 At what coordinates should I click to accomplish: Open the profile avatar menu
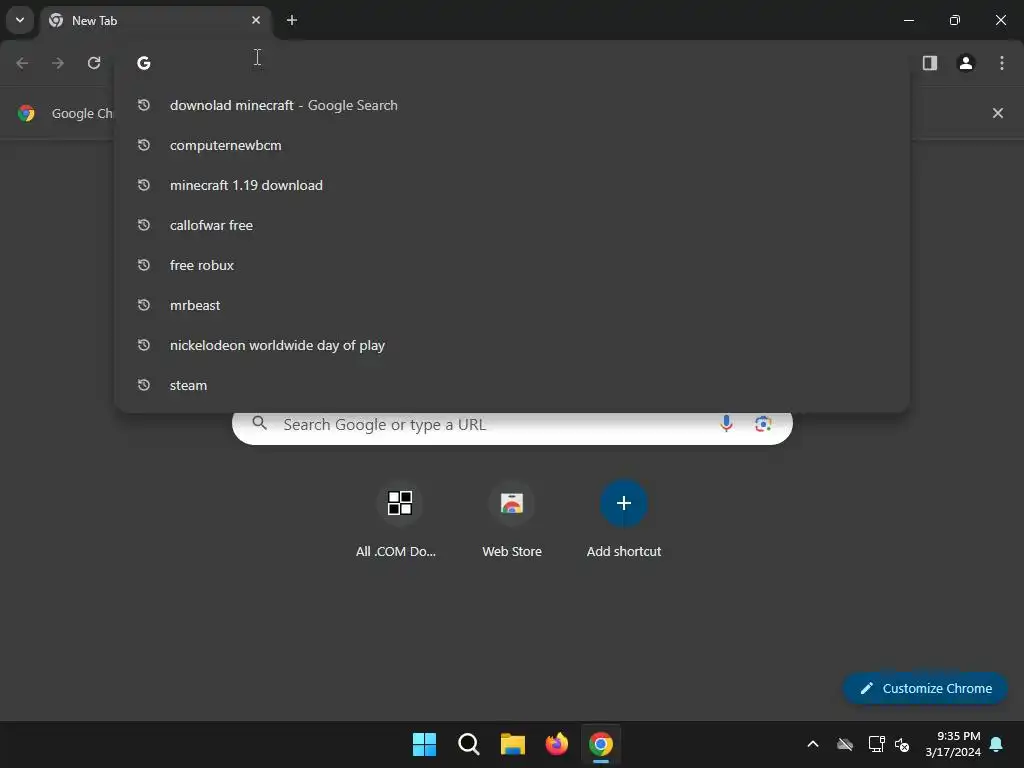[x=966, y=63]
